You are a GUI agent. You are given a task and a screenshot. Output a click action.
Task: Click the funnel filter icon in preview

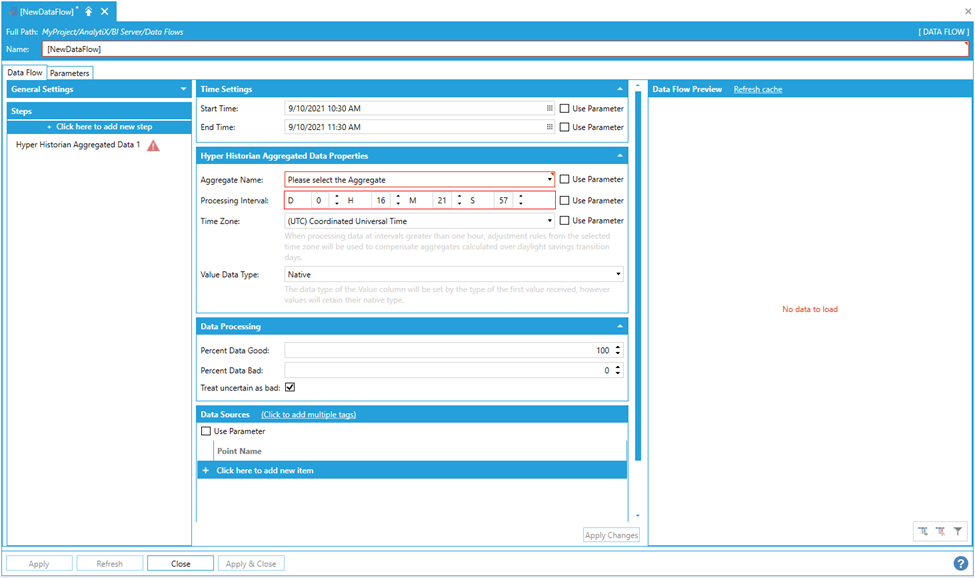(x=957, y=532)
